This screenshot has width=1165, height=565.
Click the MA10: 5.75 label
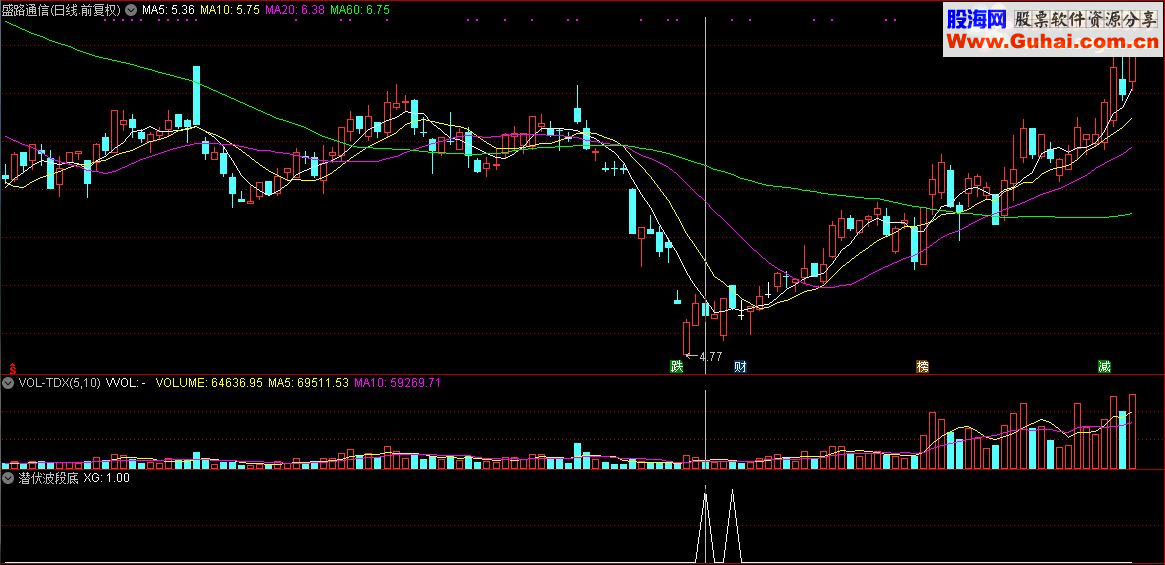click(x=230, y=10)
